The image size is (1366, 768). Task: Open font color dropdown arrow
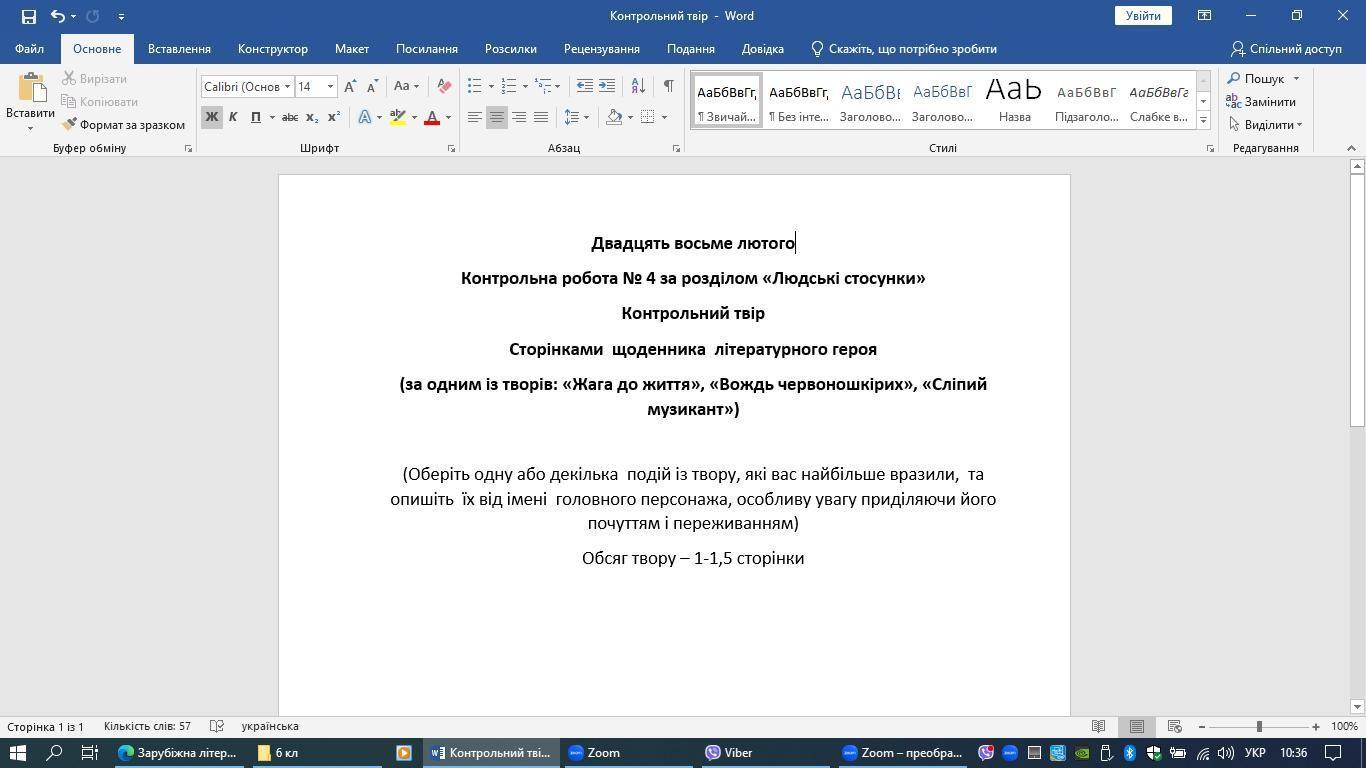click(x=448, y=117)
